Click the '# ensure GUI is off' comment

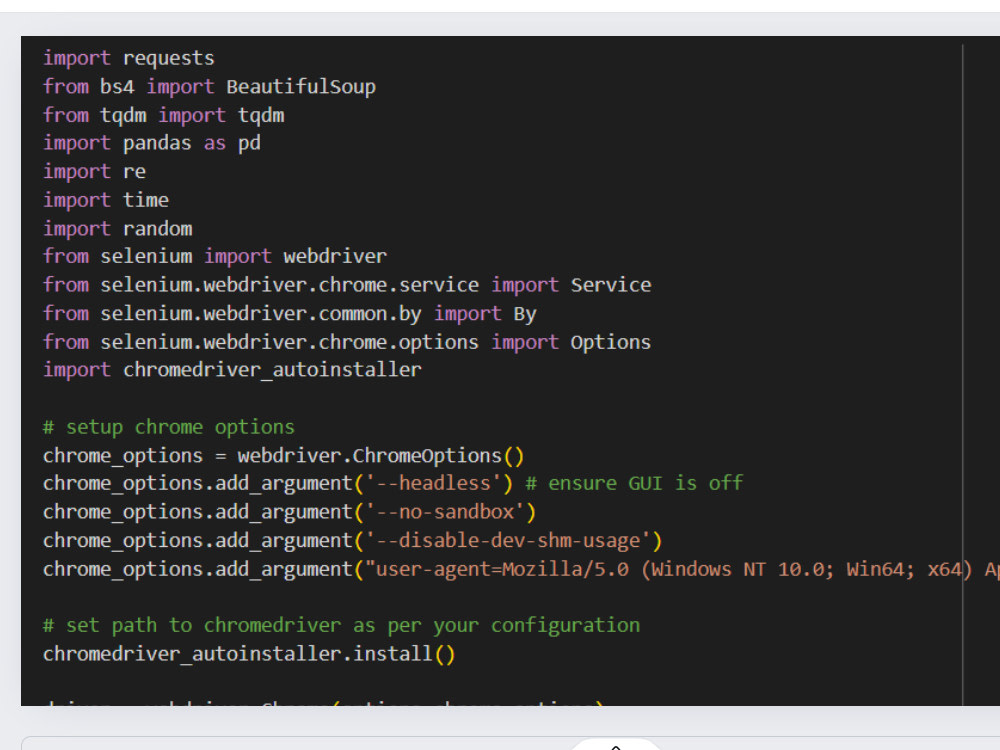634,483
